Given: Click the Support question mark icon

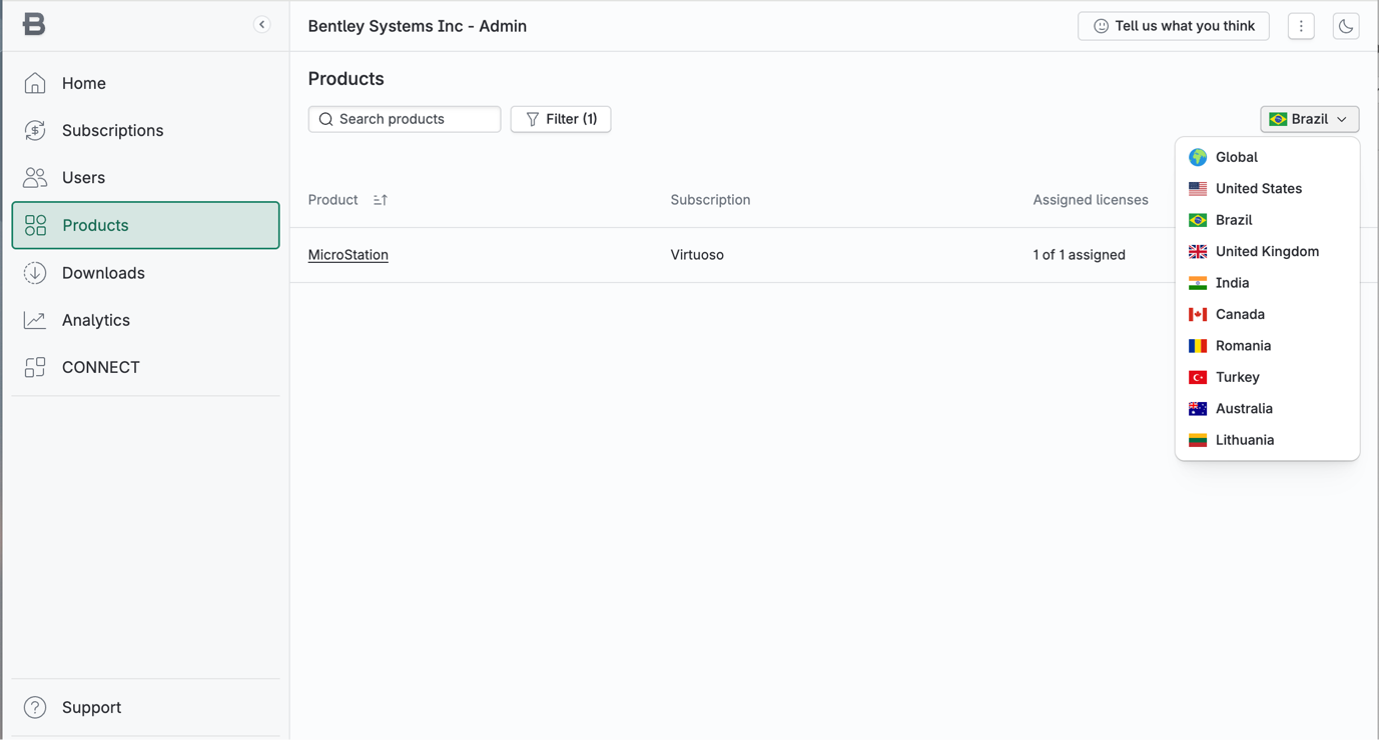Looking at the screenshot, I should [x=35, y=707].
